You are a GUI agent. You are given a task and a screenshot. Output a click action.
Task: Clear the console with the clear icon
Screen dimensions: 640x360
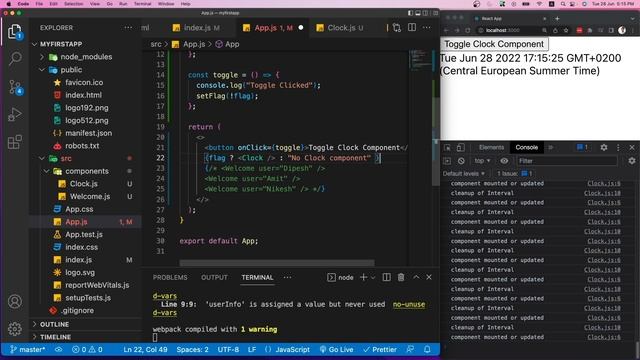pos(461,161)
